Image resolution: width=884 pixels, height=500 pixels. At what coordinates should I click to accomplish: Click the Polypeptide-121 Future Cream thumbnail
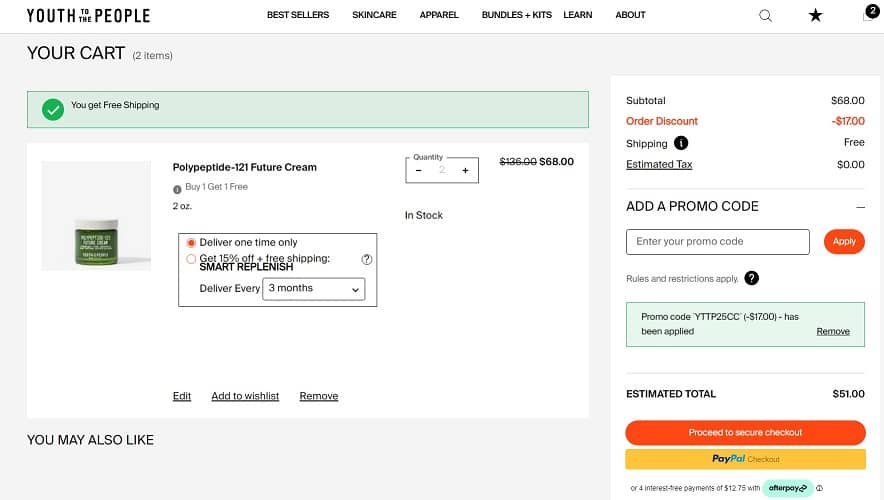point(96,216)
